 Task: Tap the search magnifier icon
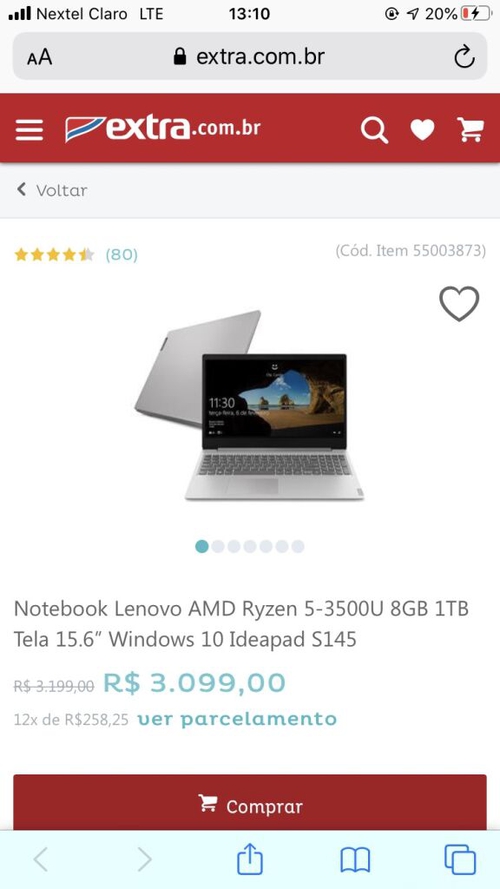pyautogui.click(x=374, y=130)
